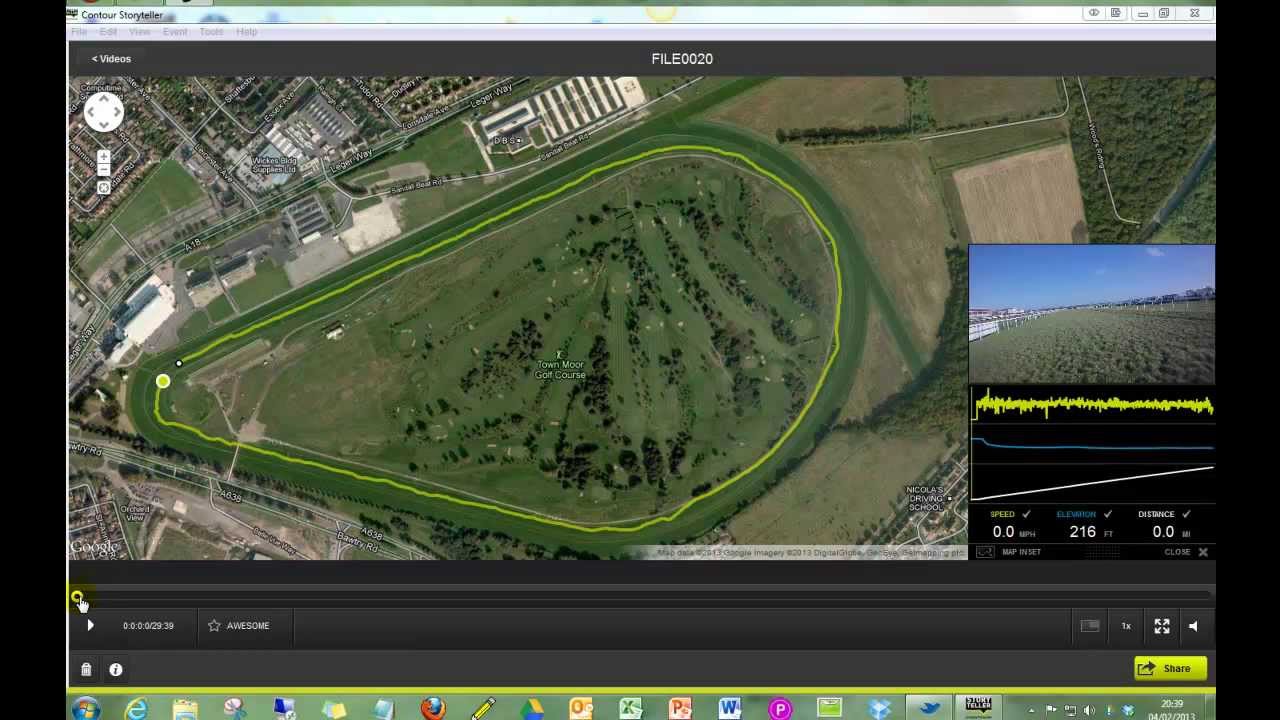Change the 1x playback speed
Screen dimensions: 1280x720
(x=1126, y=626)
